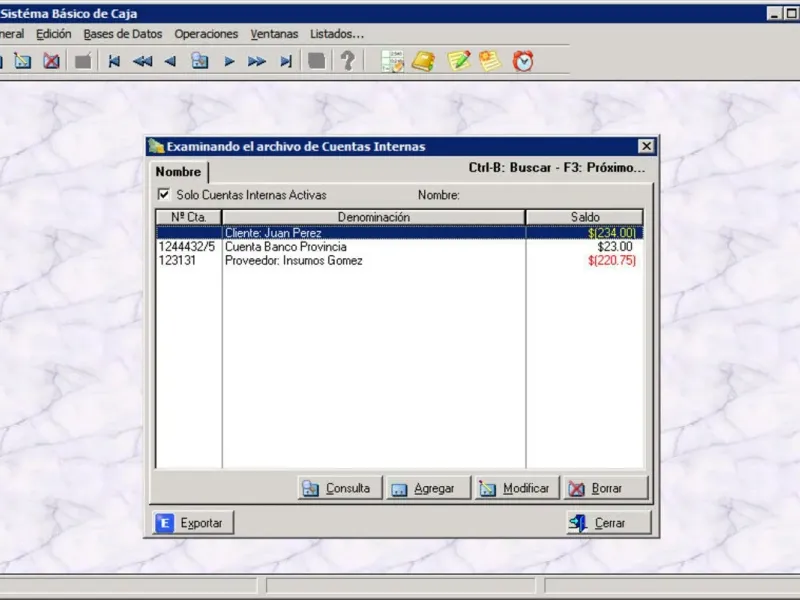800x600 pixels.
Task: Click the $(220.75) balance cell
Action: point(612,261)
